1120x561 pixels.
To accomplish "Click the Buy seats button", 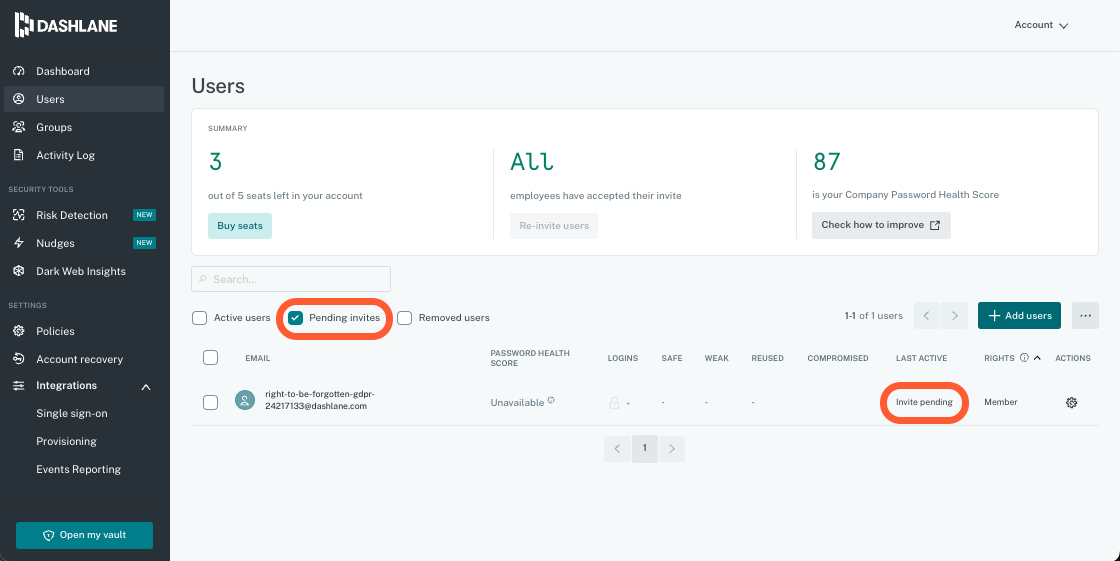I will (x=240, y=225).
